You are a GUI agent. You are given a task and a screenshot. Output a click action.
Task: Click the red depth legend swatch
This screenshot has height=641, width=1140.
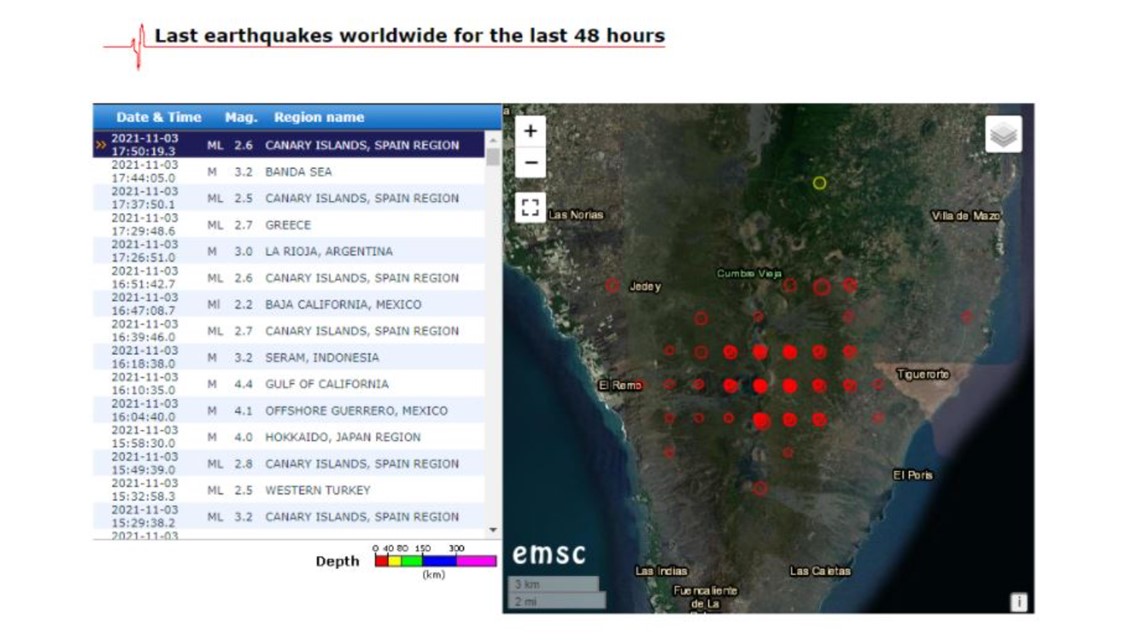381,560
